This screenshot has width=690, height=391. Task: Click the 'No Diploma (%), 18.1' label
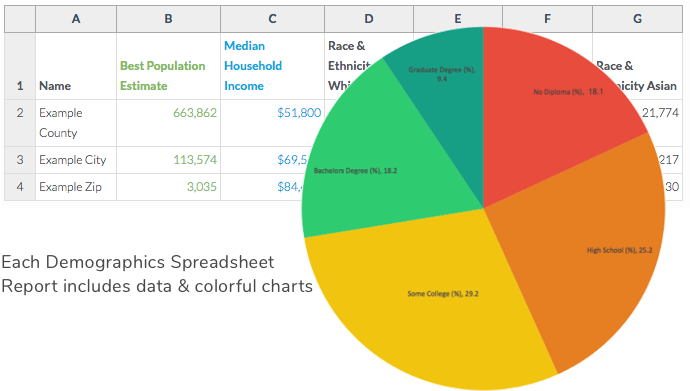(x=568, y=92)
